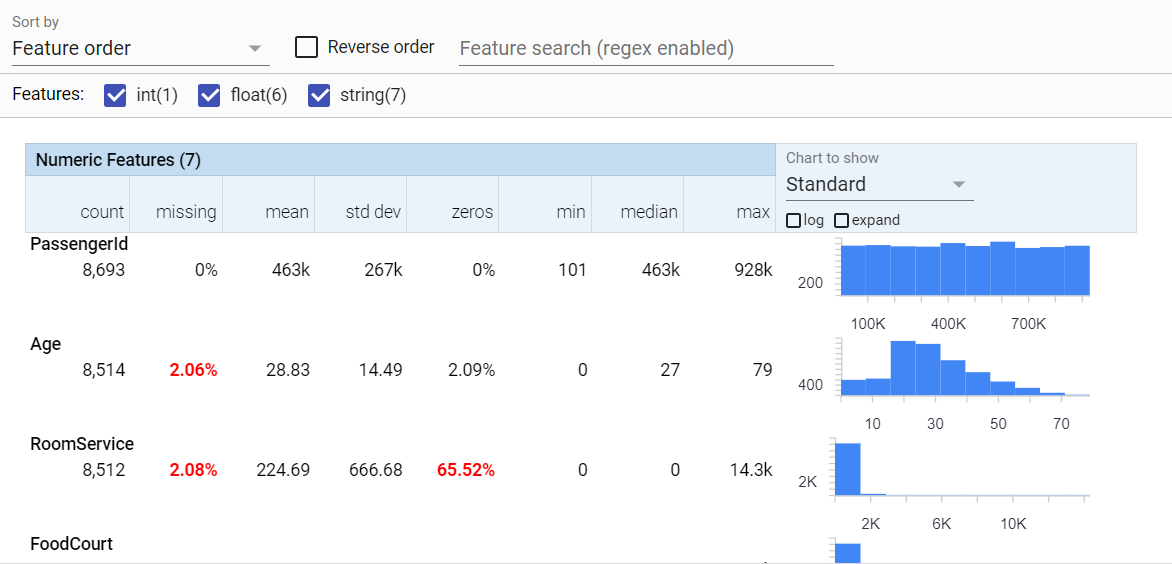Enable the Reverse order checkbox
Viewport: 1172px width, 564px height.
pos(307,47)
